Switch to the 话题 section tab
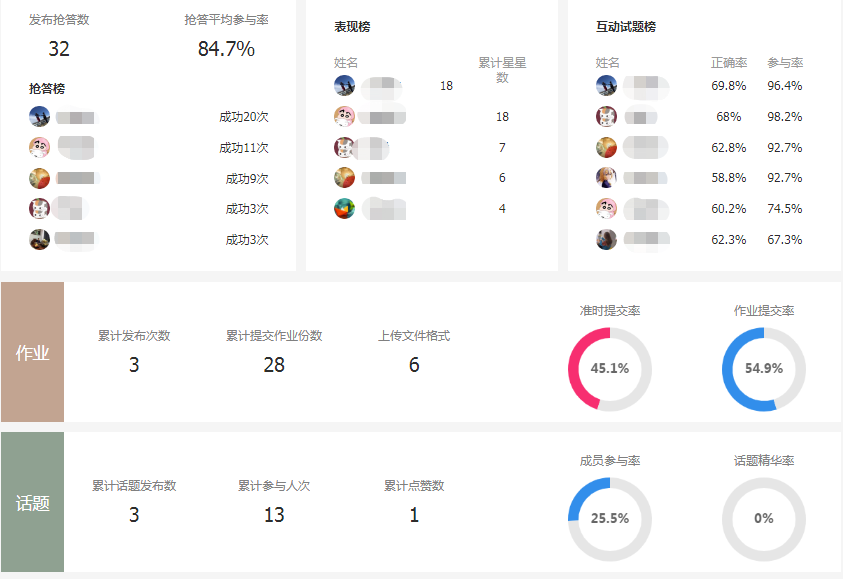Viewport: 843px width, 579px height. (x=33, y=503)
